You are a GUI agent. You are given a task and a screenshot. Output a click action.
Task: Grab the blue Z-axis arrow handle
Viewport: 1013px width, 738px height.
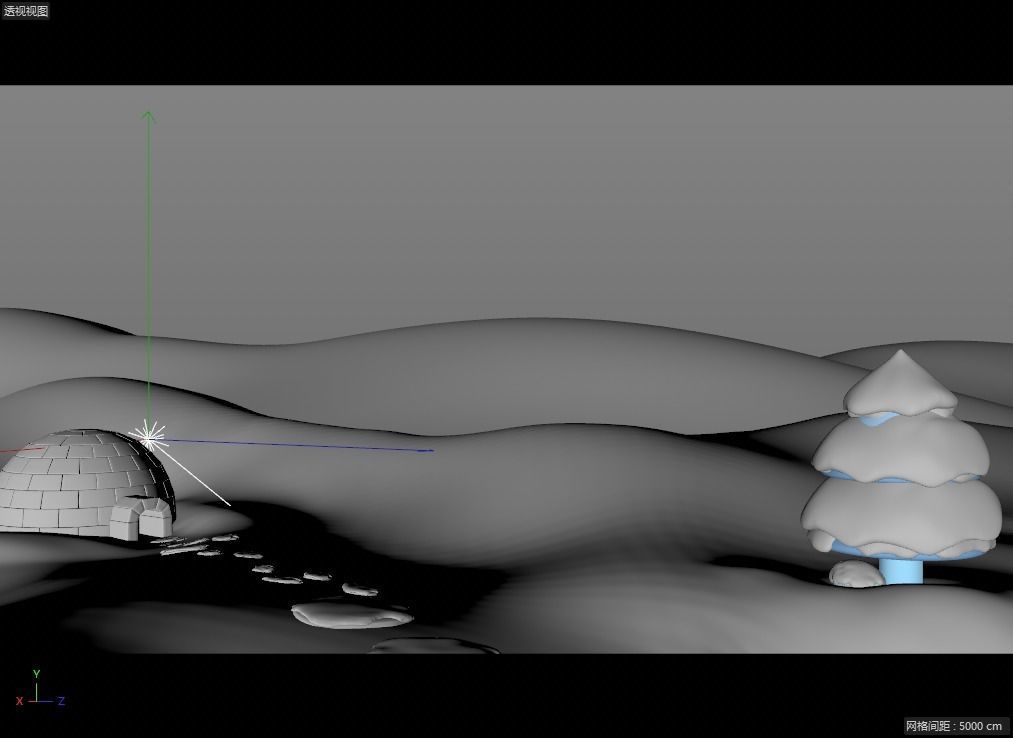(426, 450)
